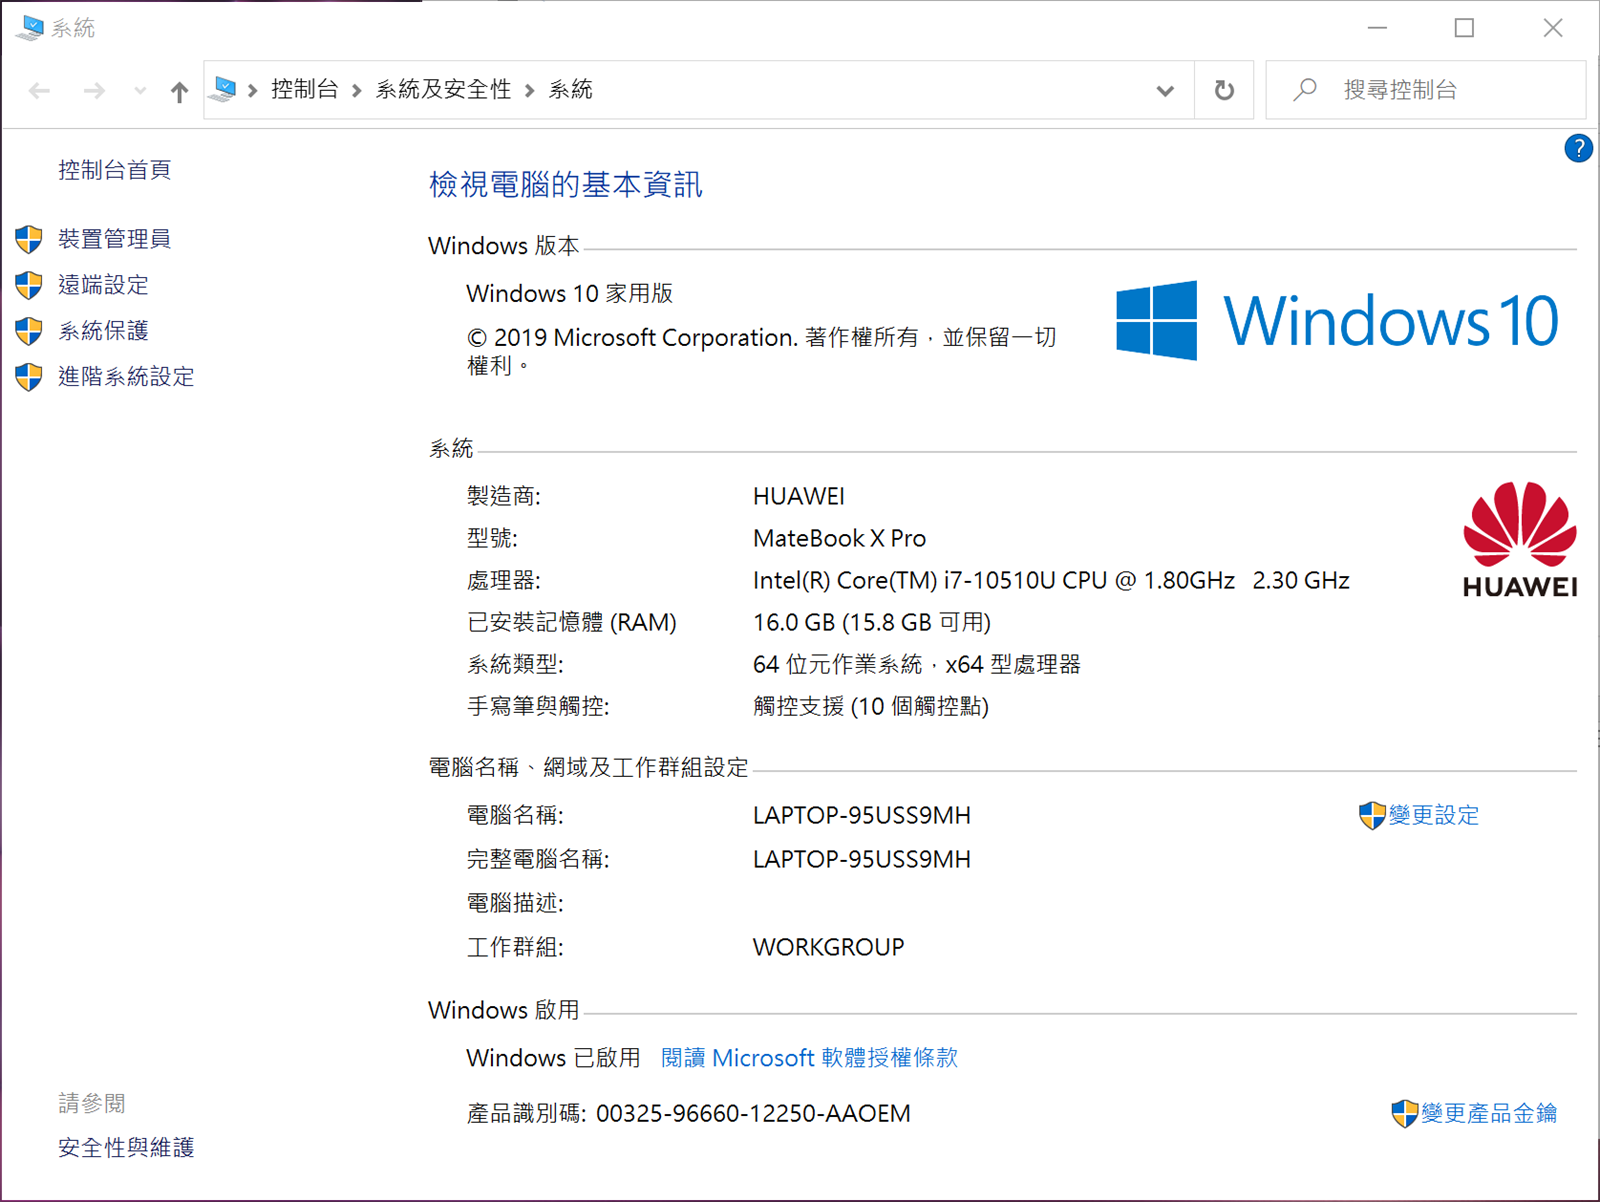Click the up arrow navigation button
1600x1202 pixels.
click(x=179, y=92)
